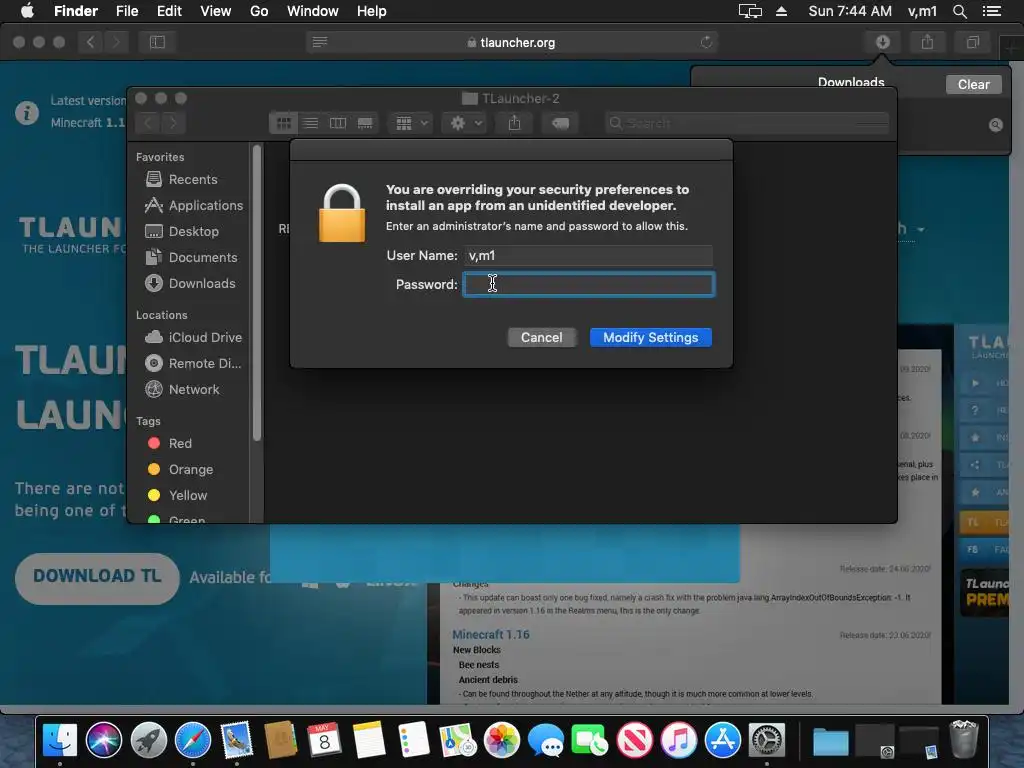Click the tlauncher.org address bar
Screen dimensions: 1024x768
pos(511,42)
